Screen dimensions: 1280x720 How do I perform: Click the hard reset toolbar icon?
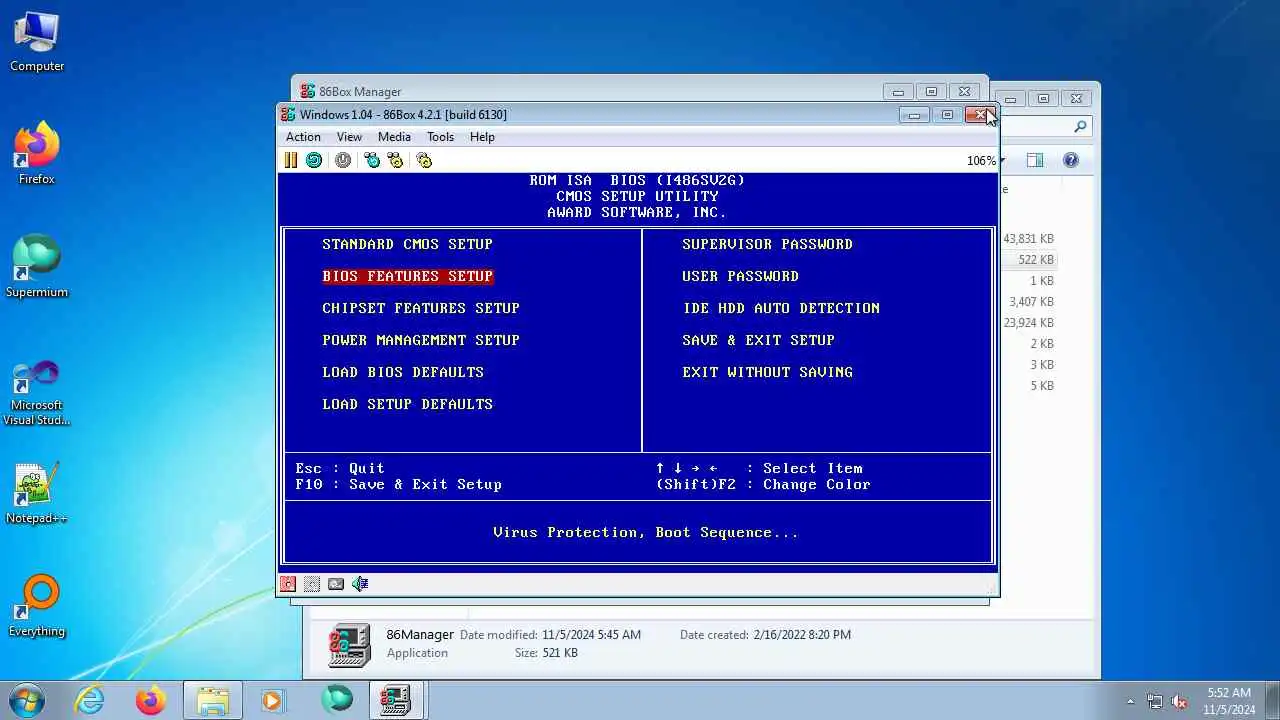314,160
